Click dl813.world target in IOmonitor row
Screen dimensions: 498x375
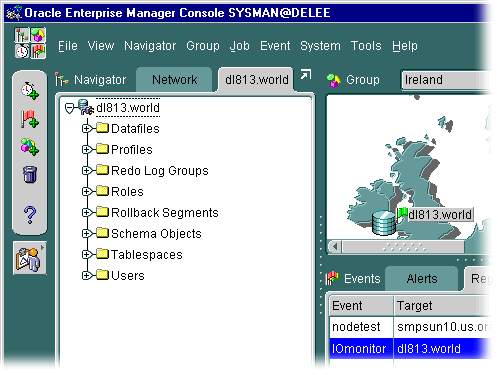click(443, 349)
